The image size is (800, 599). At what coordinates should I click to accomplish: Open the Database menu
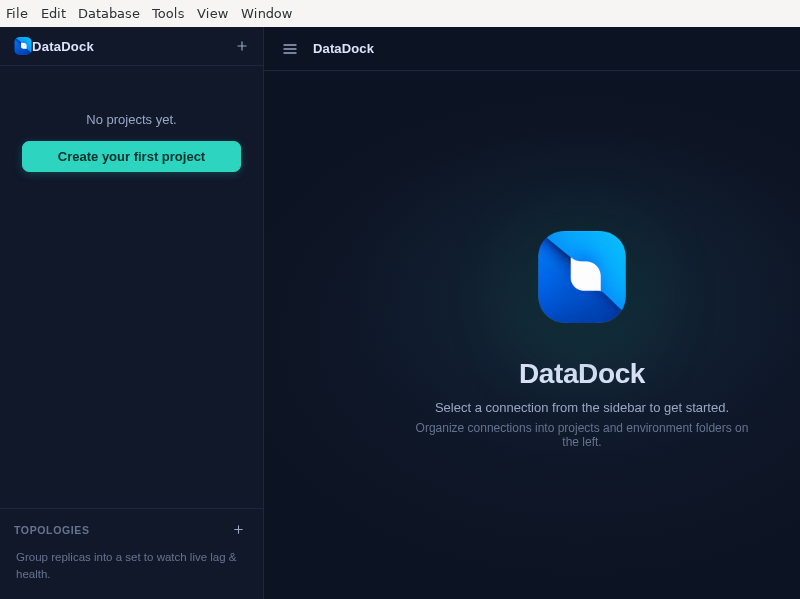point(109,13)
